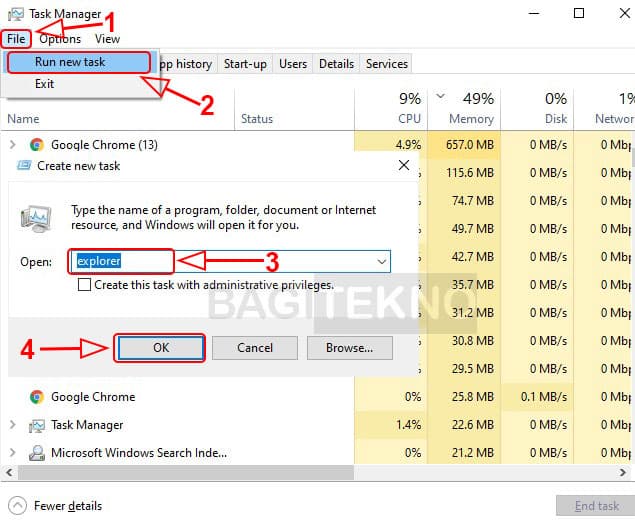
Task: Select the Google Chrome (13) process name
Action: (104, 145)
